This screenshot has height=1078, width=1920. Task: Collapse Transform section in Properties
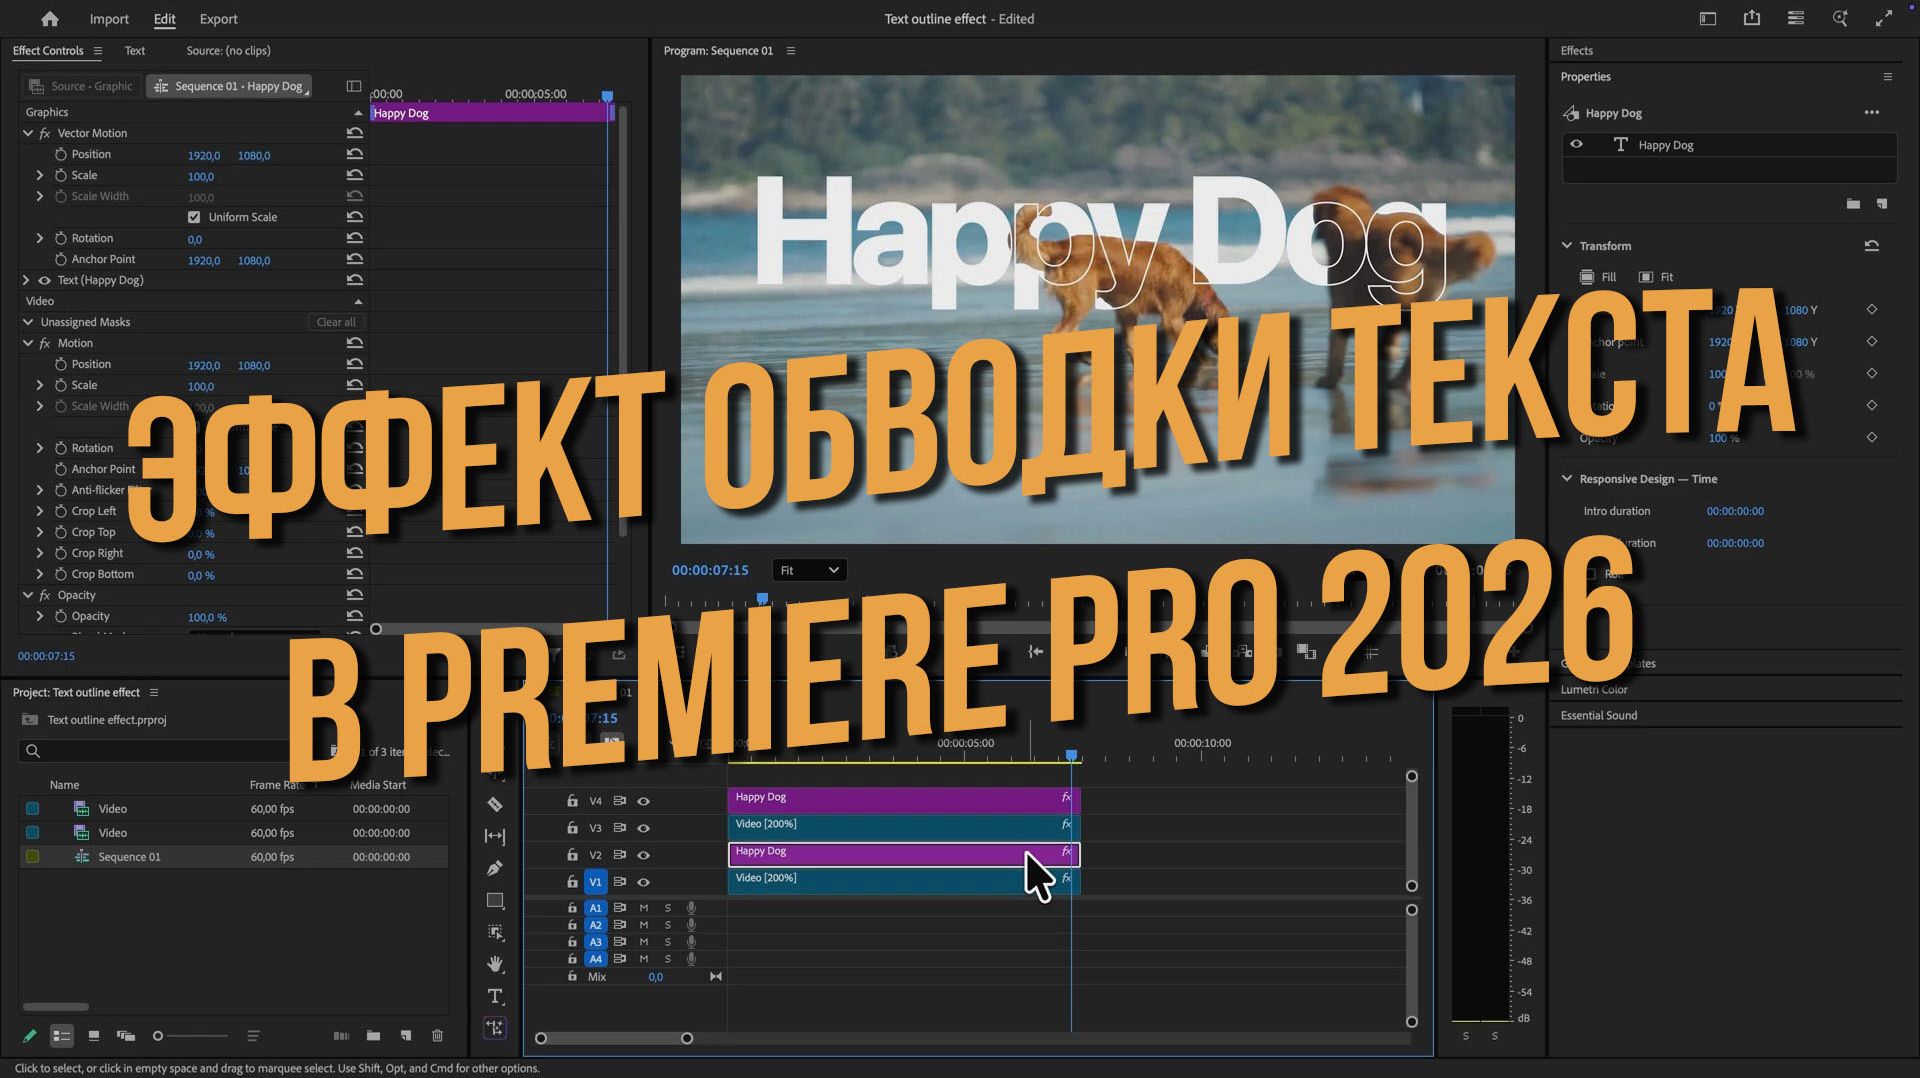click(x=1567, y=246)
